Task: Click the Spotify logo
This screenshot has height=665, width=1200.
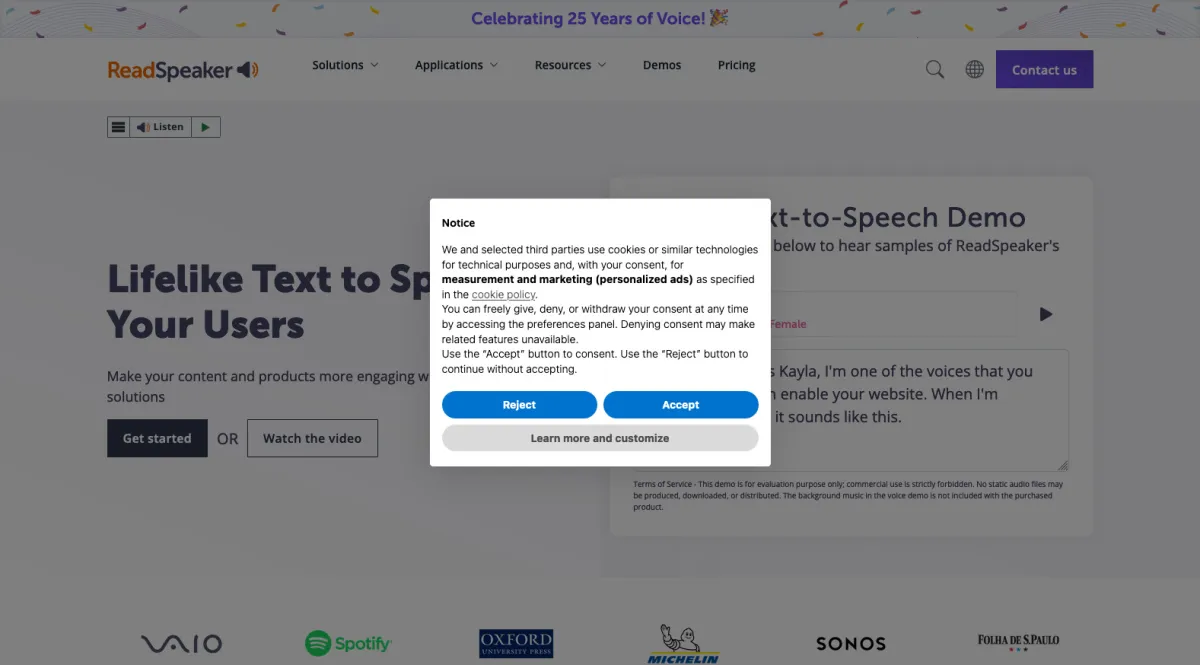Action: click(348, 643)
